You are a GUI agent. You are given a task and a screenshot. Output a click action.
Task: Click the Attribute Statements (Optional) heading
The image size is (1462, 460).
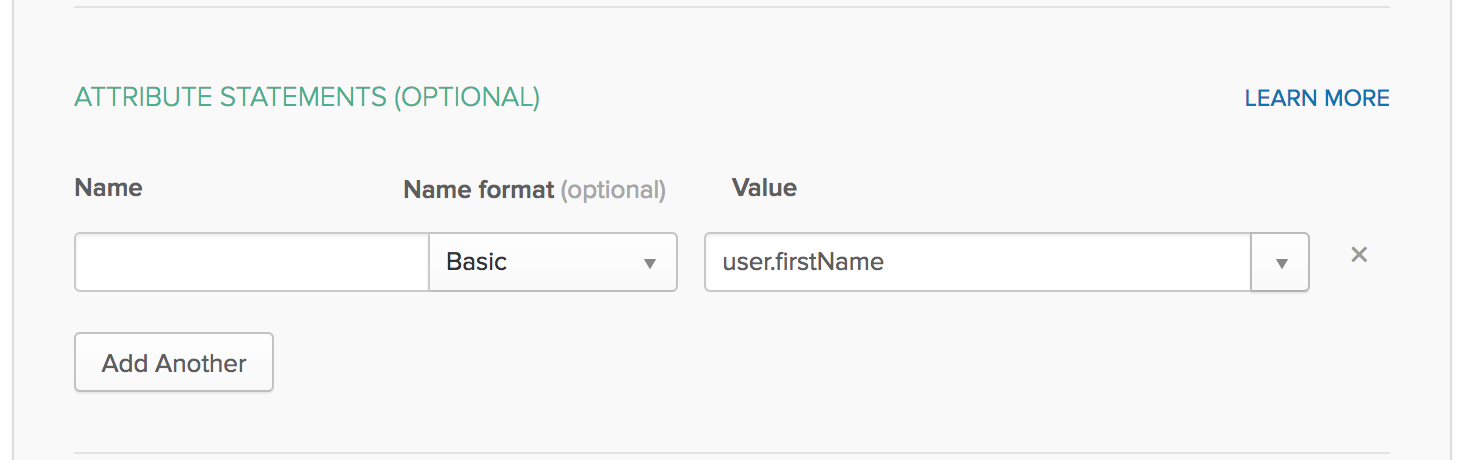point(307,97)
